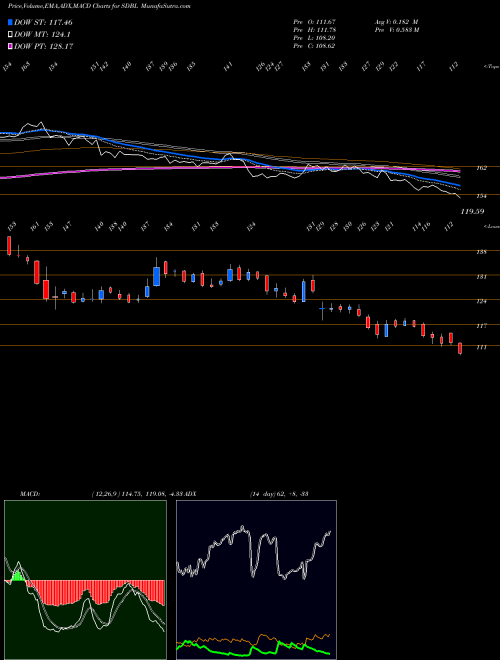Click the 'Avg V: 0.182 M' volume text
The image size is (500, 660).
[x=396, y=22]
